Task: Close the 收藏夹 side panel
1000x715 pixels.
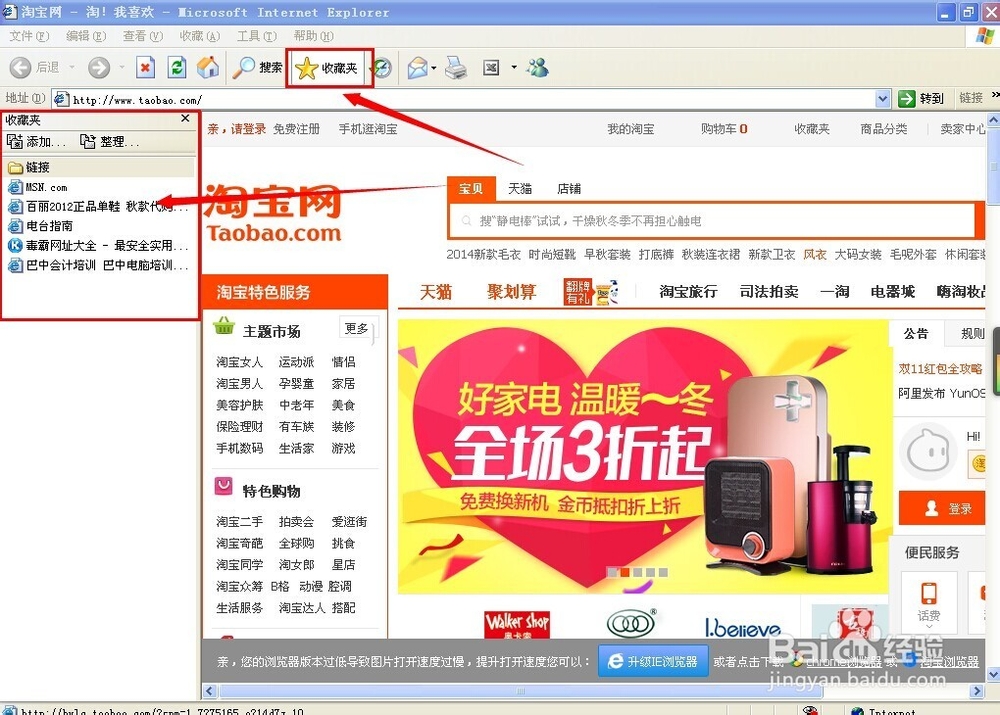Action: coord(186,119)
